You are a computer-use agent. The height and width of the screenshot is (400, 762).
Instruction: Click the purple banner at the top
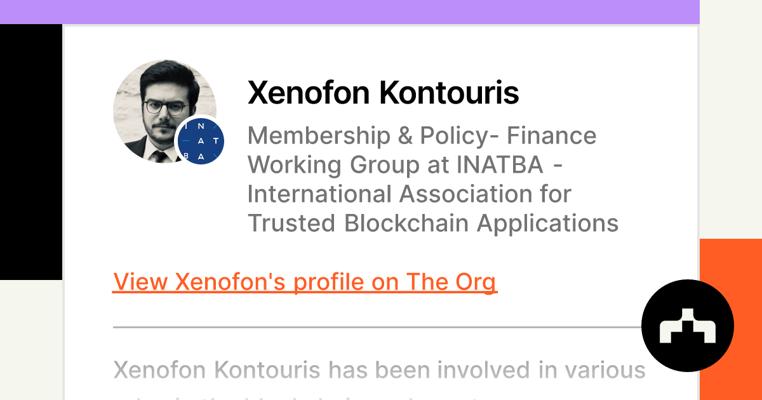click(349, 11)
